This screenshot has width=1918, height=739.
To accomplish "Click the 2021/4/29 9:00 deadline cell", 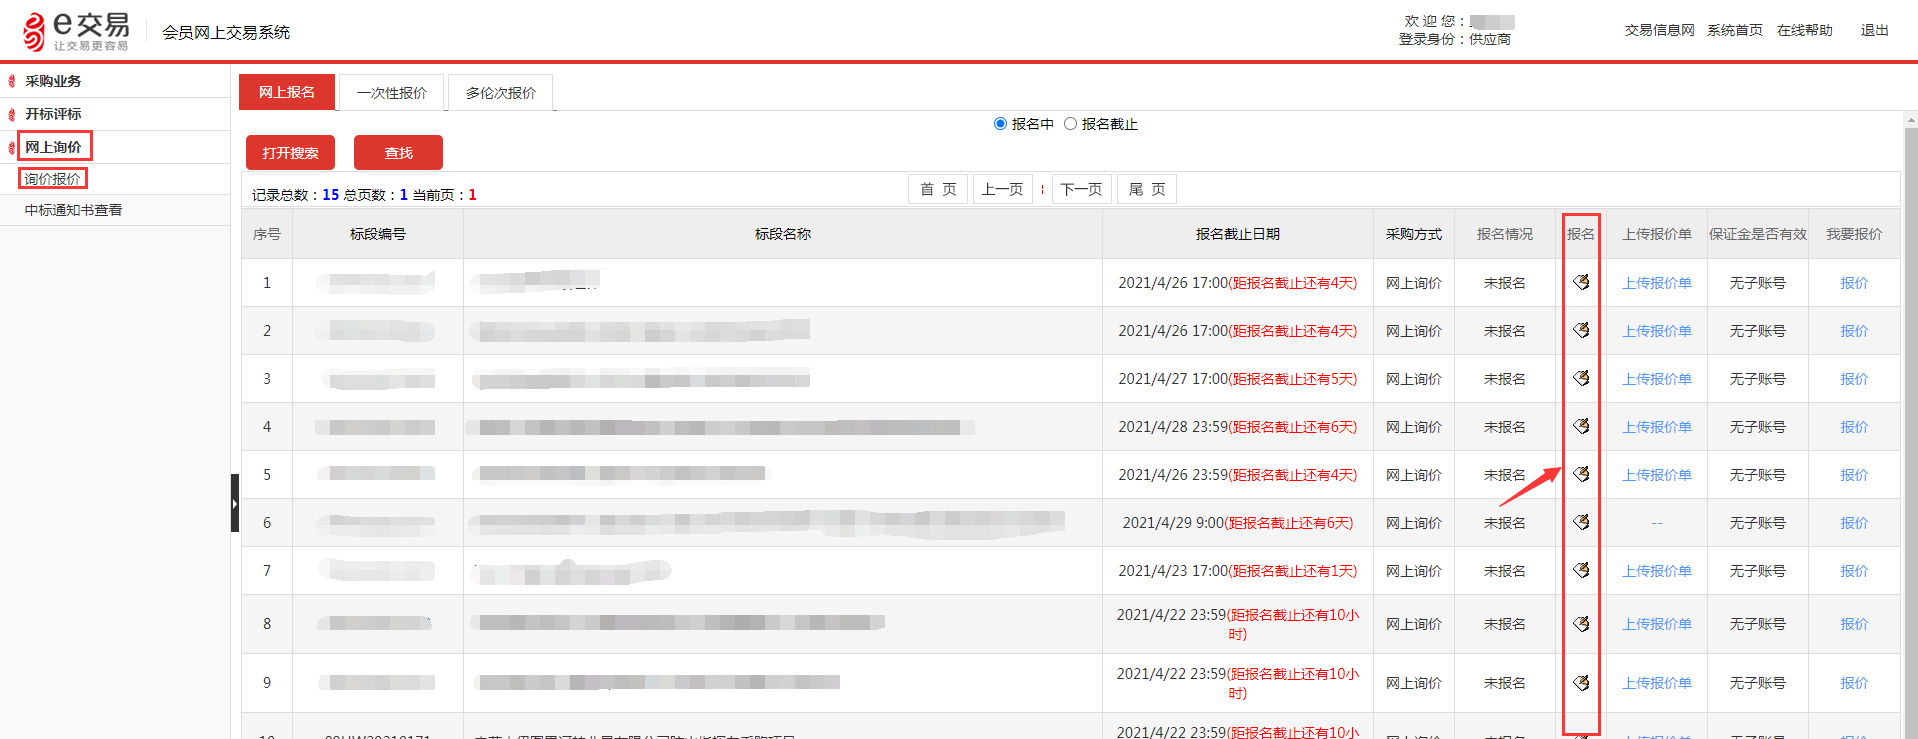I will coord(1238,523).
